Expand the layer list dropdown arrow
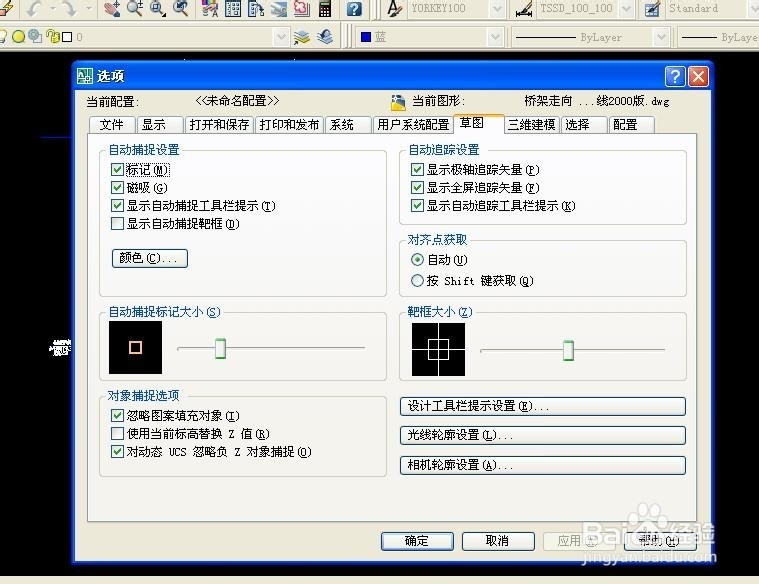The height and width of the screenshot is (584, 759). pos(280,37)
